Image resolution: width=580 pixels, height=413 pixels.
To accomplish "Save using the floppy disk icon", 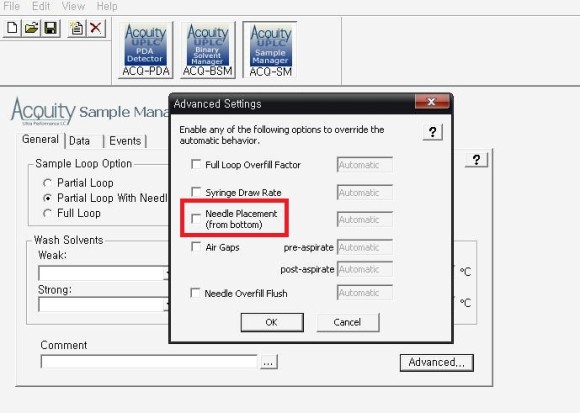I will tap(50, 28).
